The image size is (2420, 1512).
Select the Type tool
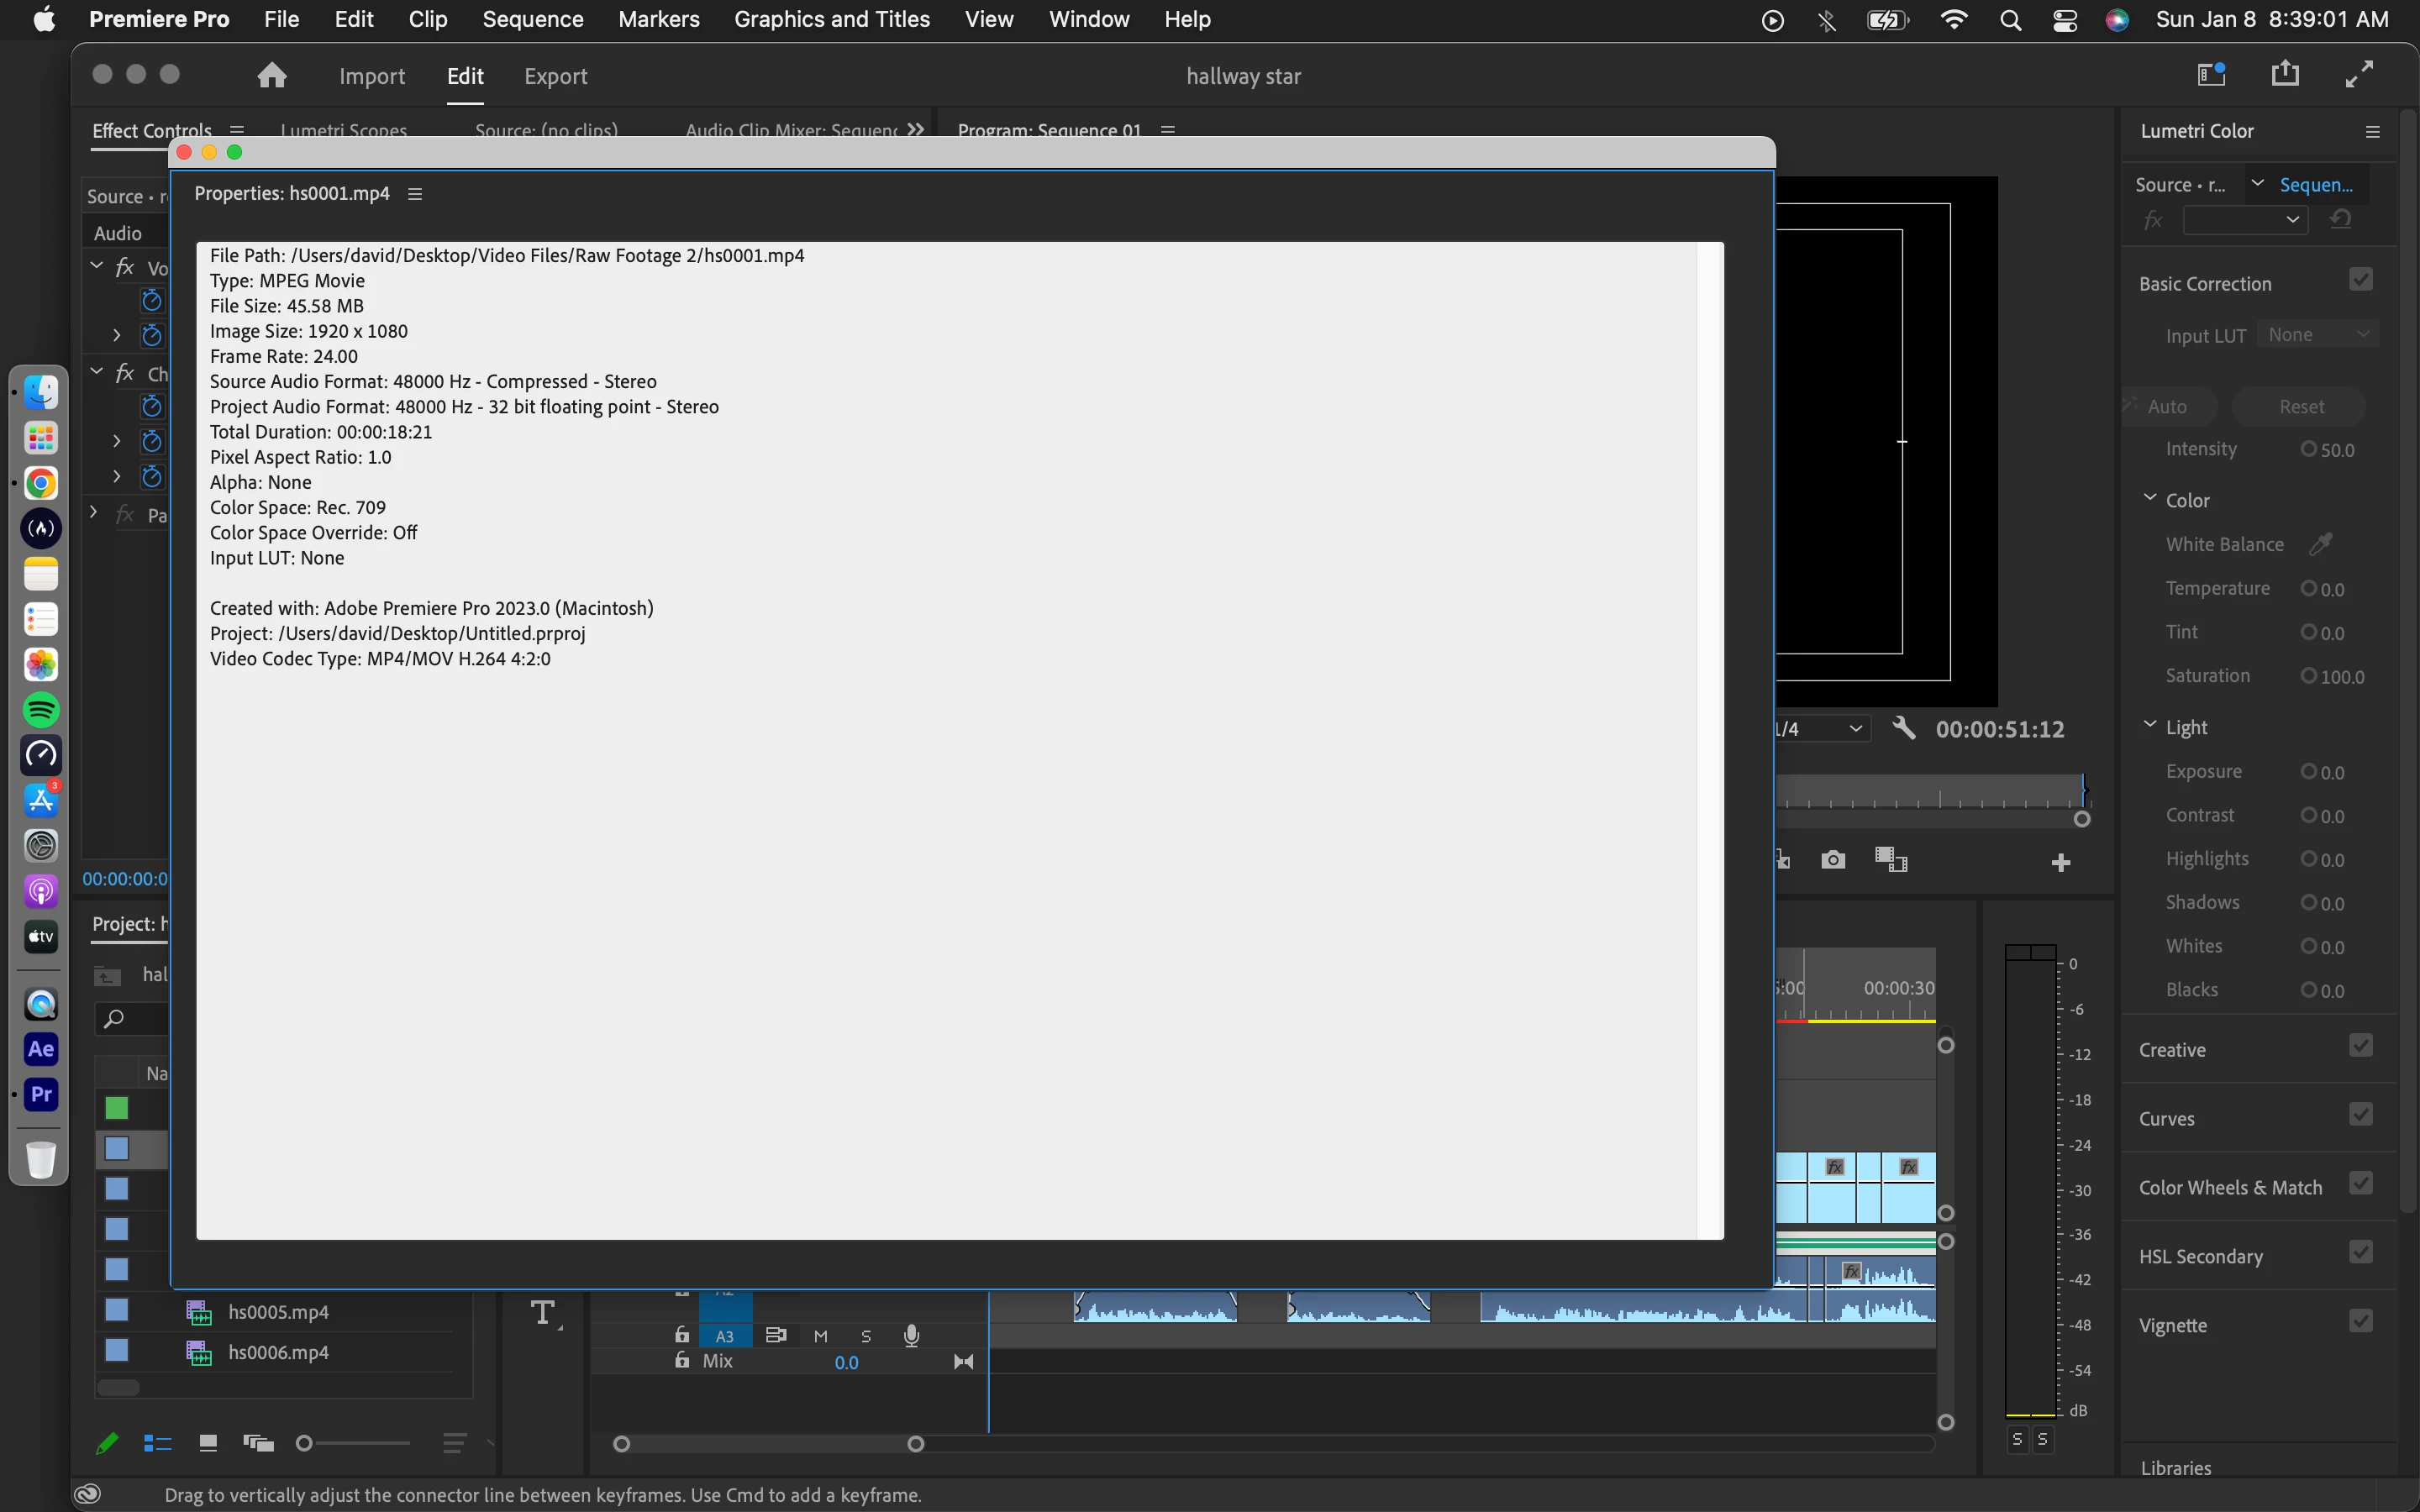click(x=543, y=1313)
